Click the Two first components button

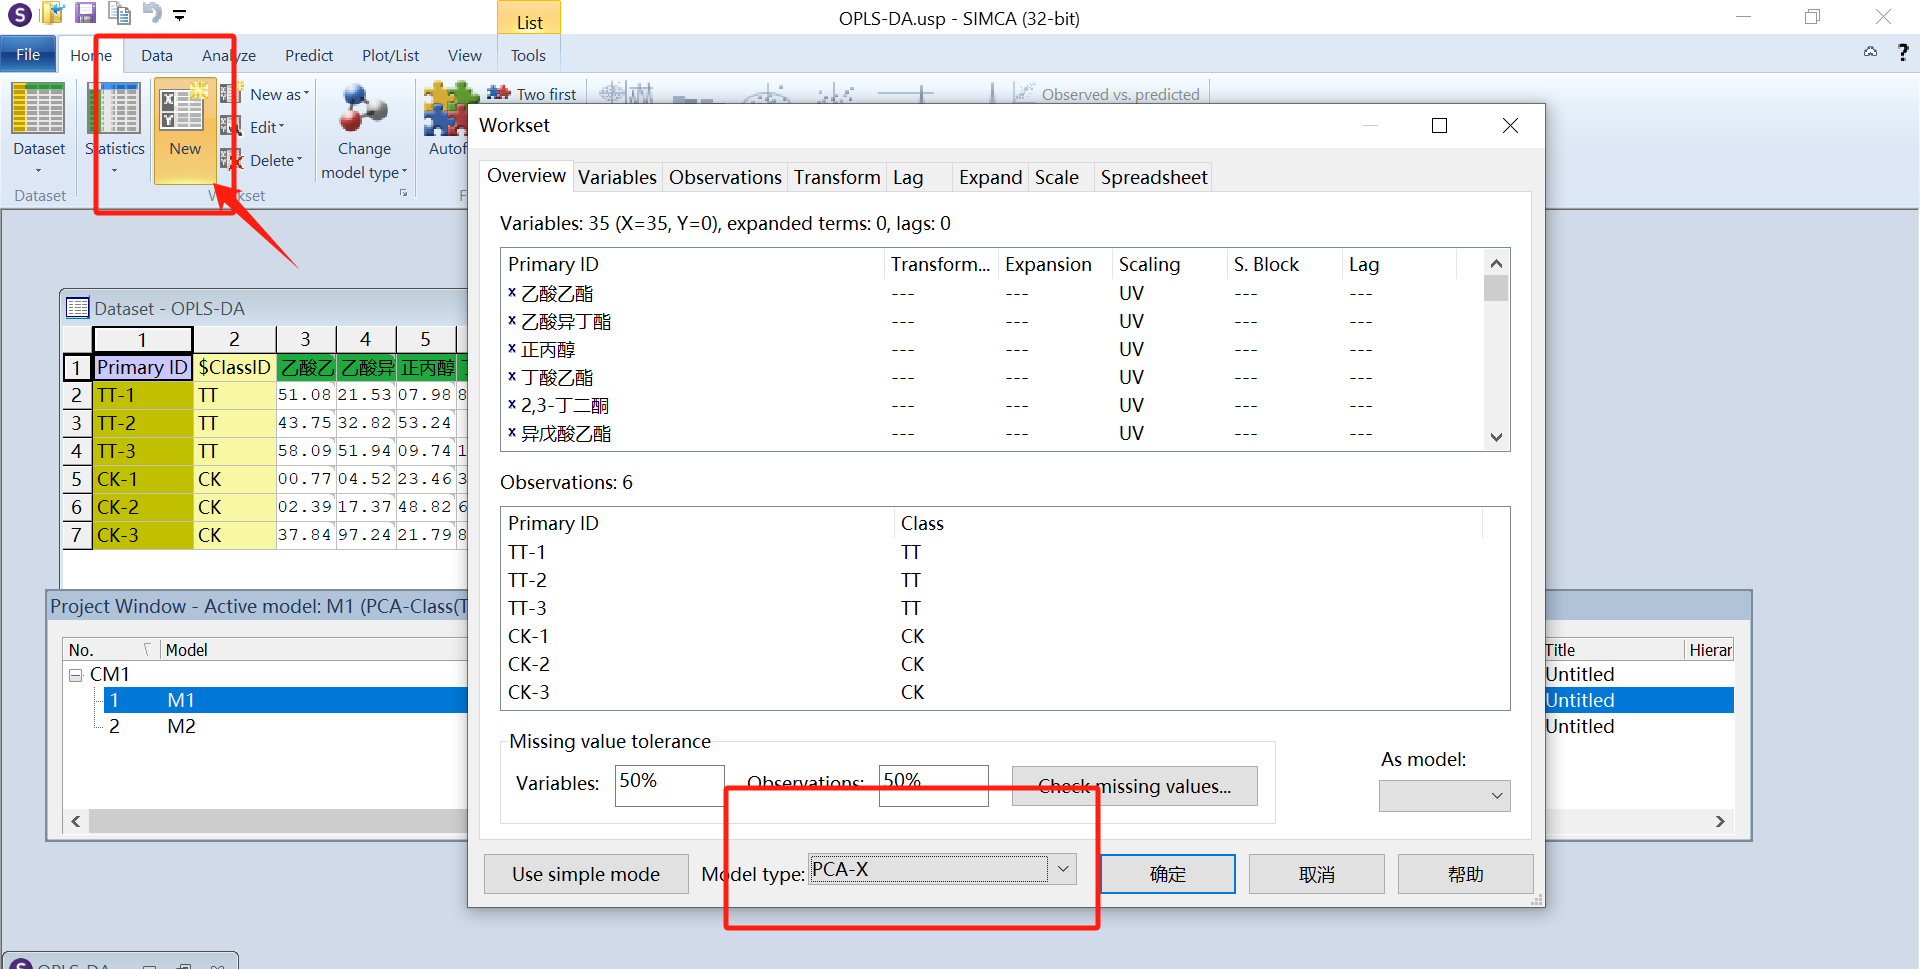coord(532,94)
